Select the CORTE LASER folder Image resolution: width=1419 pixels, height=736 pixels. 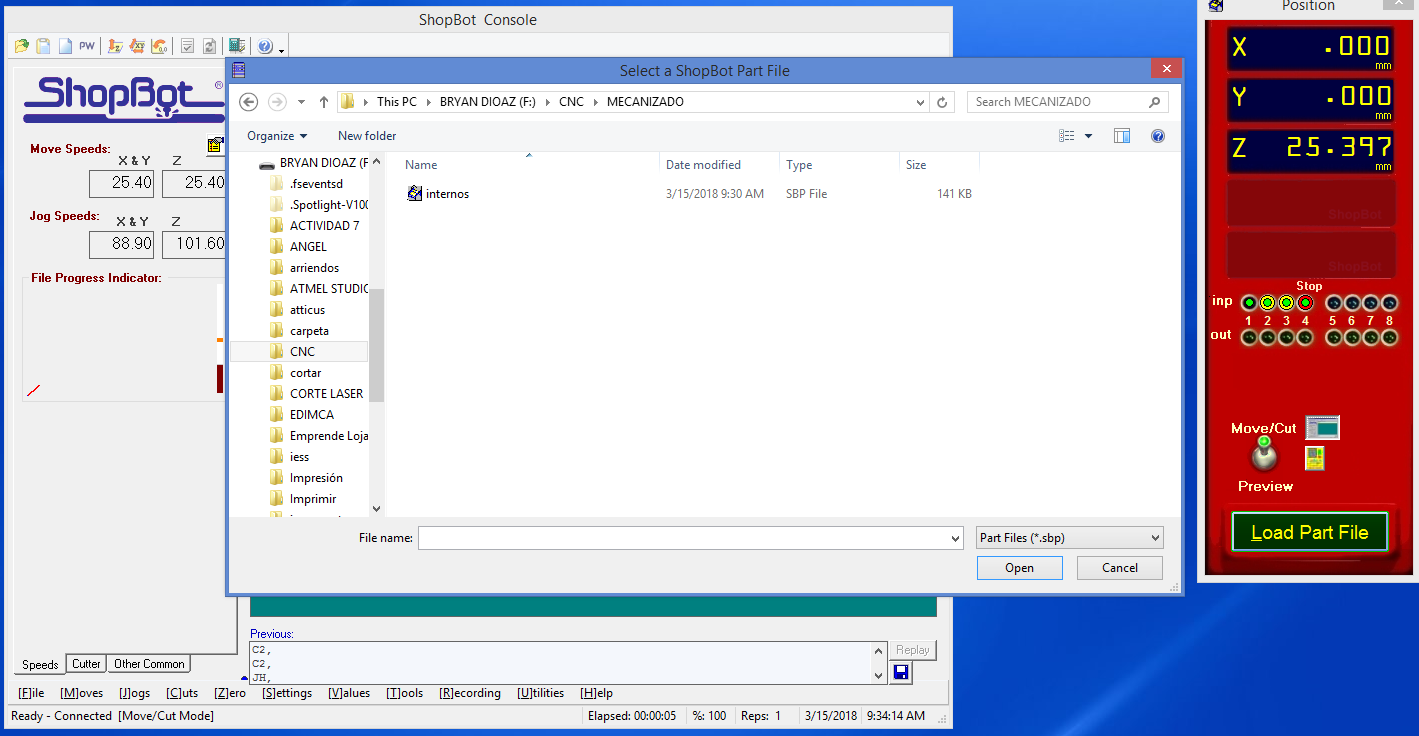click(x=326, y=394)
